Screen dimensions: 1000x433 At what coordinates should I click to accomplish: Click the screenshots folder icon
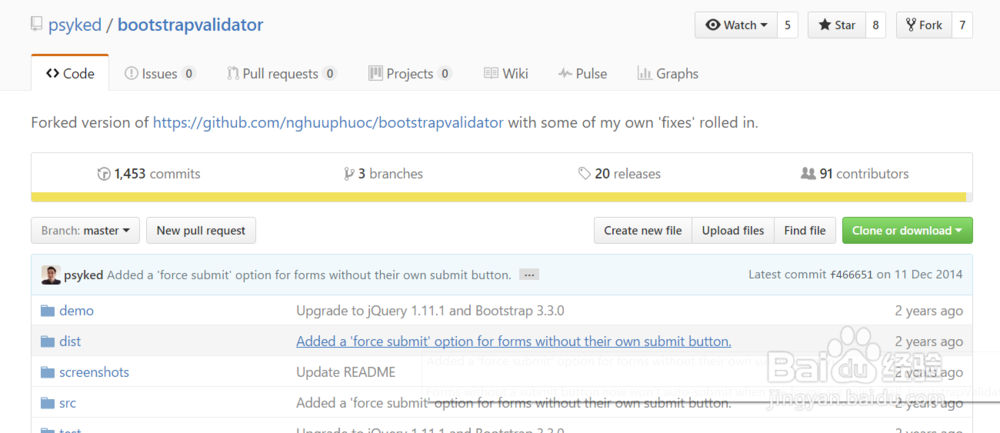48,372
